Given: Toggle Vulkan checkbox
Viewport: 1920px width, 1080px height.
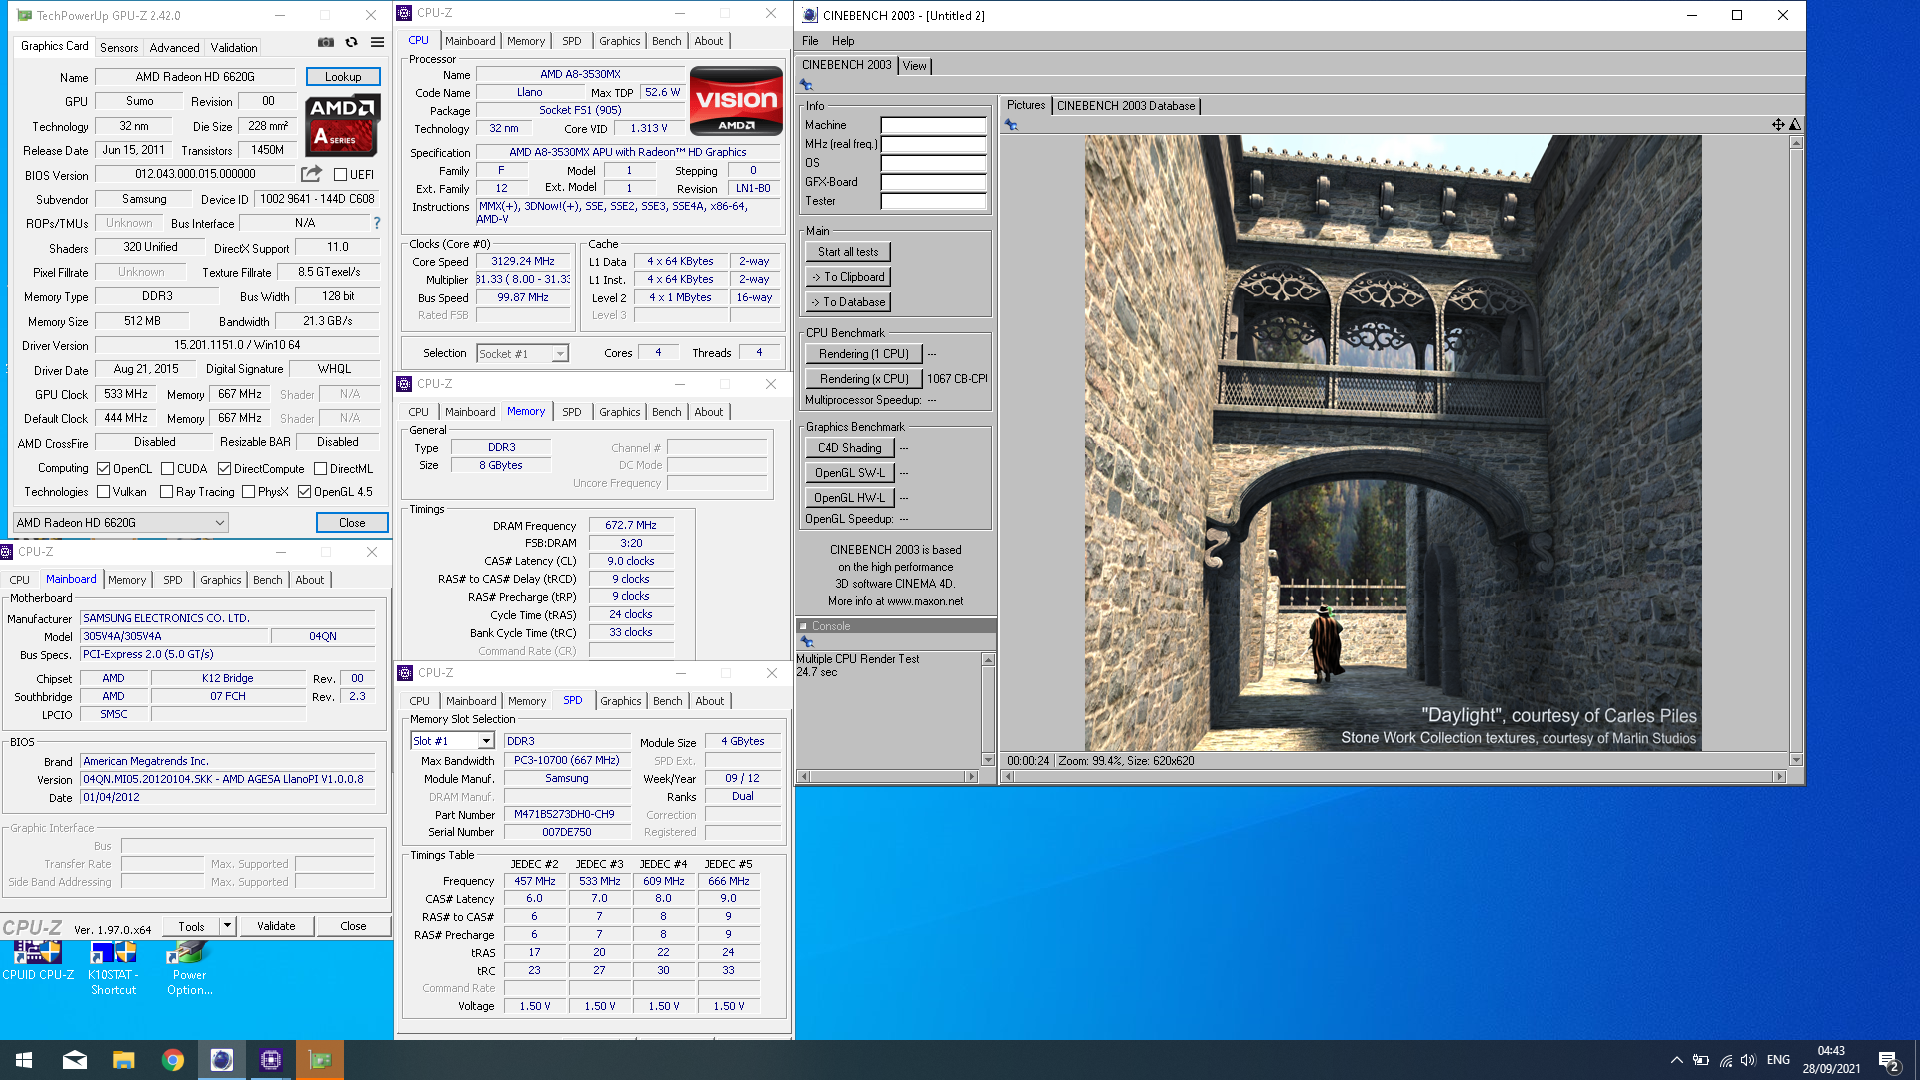Looking at the screenshot, I should 103,492.
